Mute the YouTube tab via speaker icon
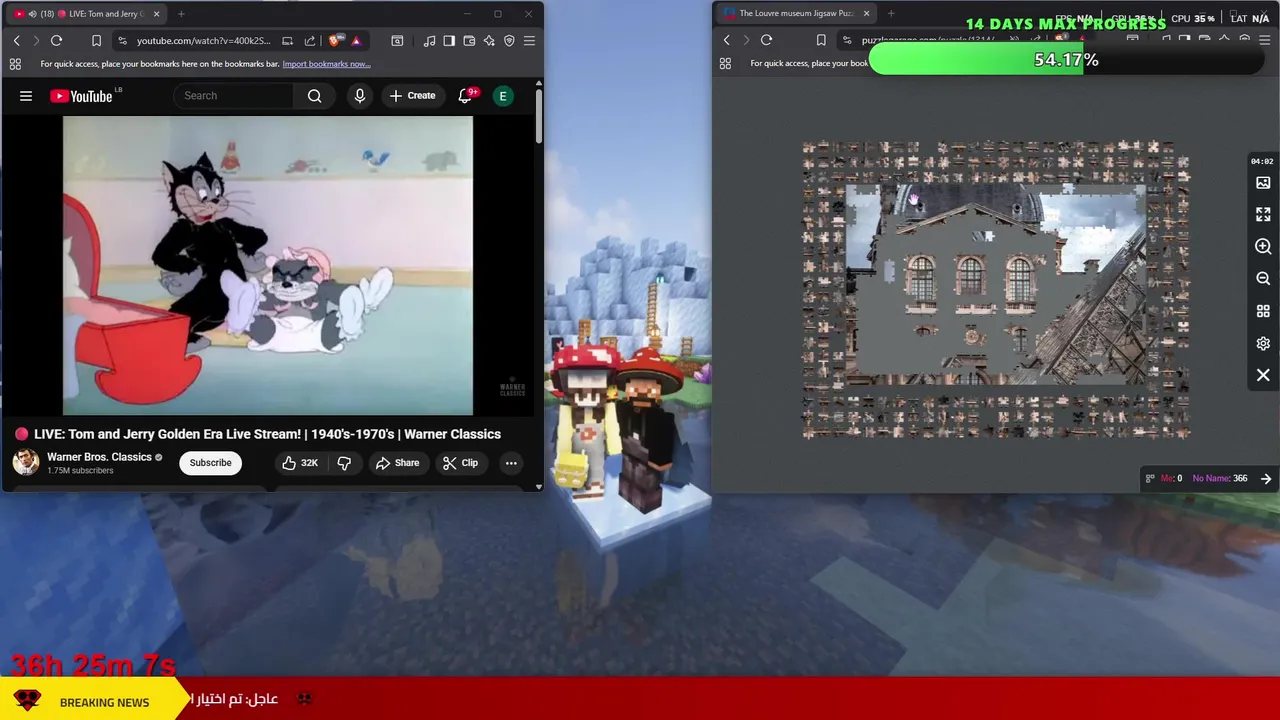Screen dimensions: 1280x720 click(32, 14)
